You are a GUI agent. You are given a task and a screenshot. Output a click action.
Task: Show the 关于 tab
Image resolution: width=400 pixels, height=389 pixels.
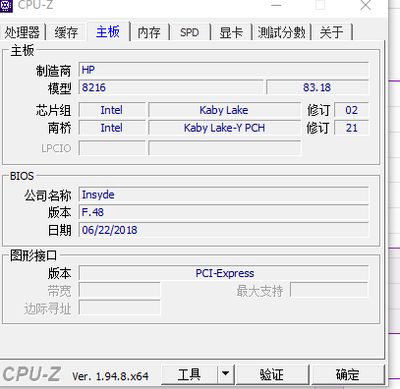pyautogui.click(x=331, y=32)
